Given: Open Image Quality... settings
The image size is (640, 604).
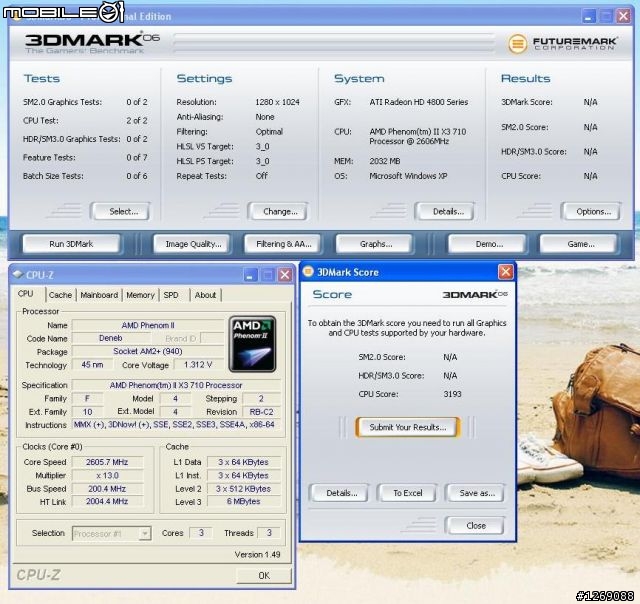Looking at the screenshot, I should point(192,244).
